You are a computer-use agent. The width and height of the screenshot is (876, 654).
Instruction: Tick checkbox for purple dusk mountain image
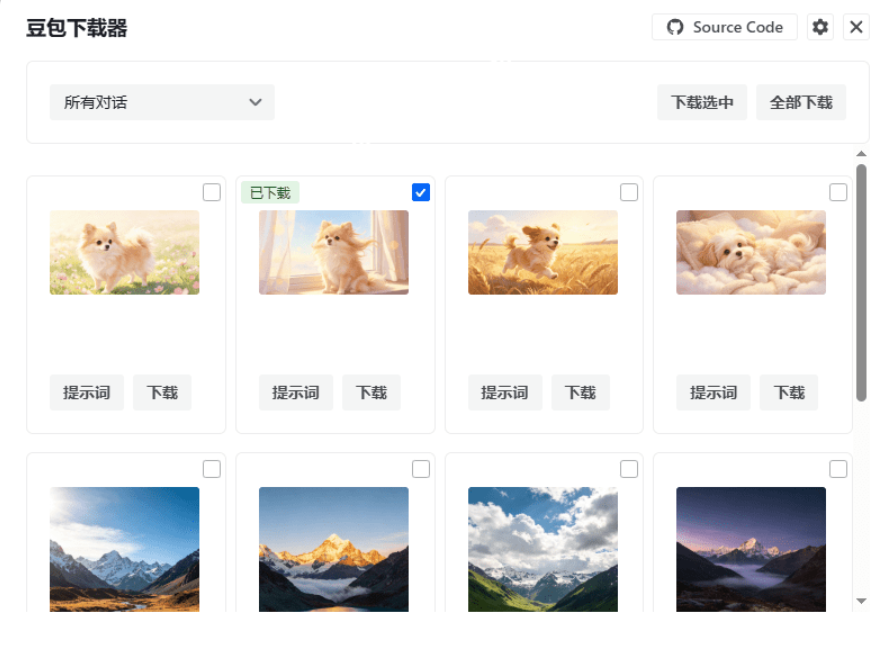tap(838, 469)
